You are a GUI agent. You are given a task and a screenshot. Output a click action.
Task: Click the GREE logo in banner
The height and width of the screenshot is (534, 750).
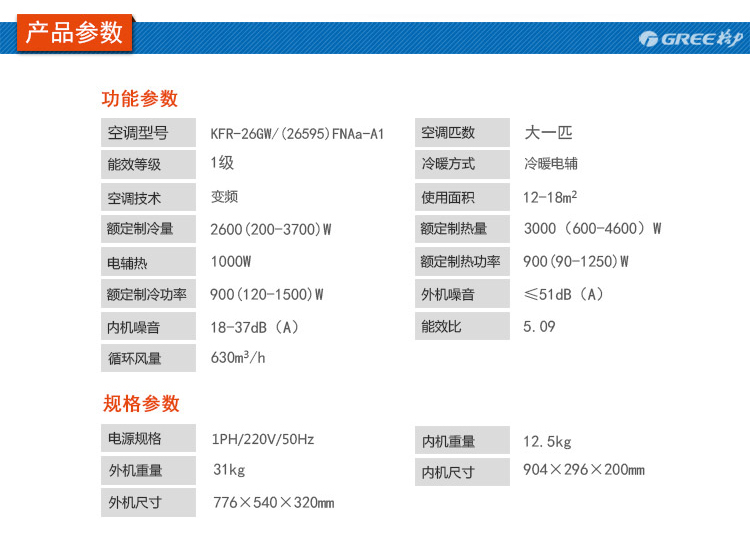tap(691, 38)
